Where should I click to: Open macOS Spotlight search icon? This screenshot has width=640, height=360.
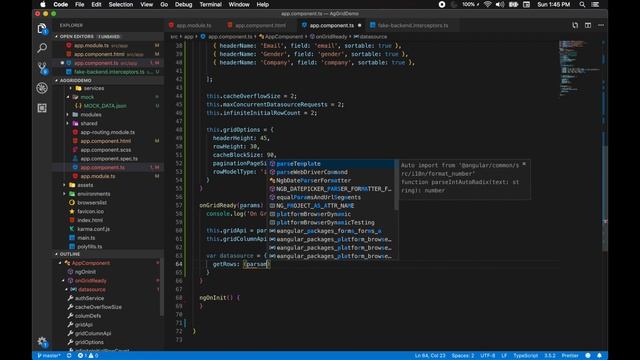coord(582,4)
